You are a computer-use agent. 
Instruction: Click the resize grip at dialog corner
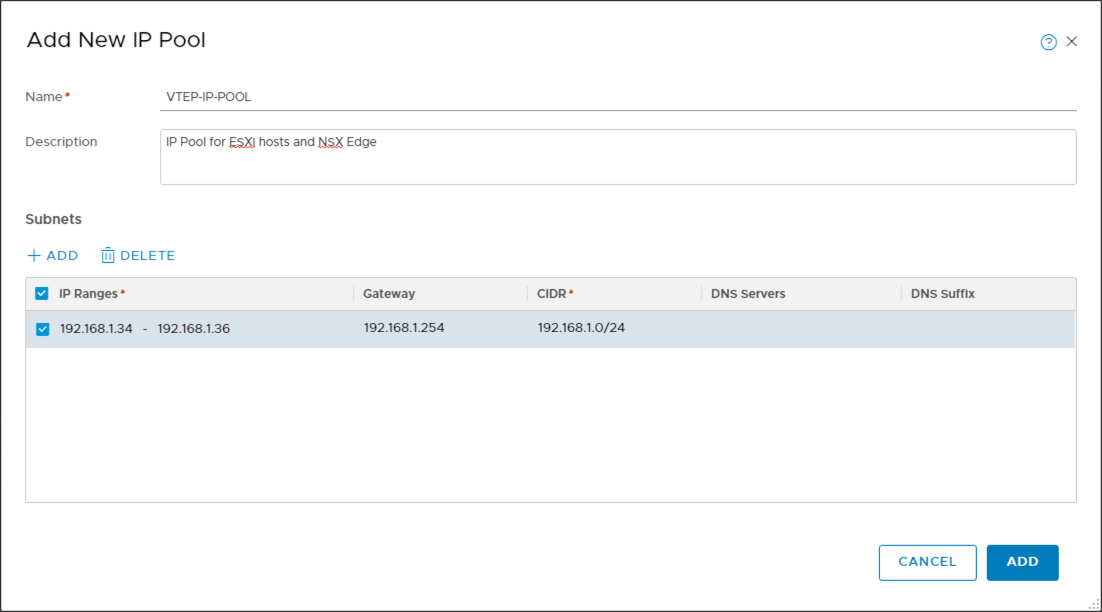point(1091,604)
